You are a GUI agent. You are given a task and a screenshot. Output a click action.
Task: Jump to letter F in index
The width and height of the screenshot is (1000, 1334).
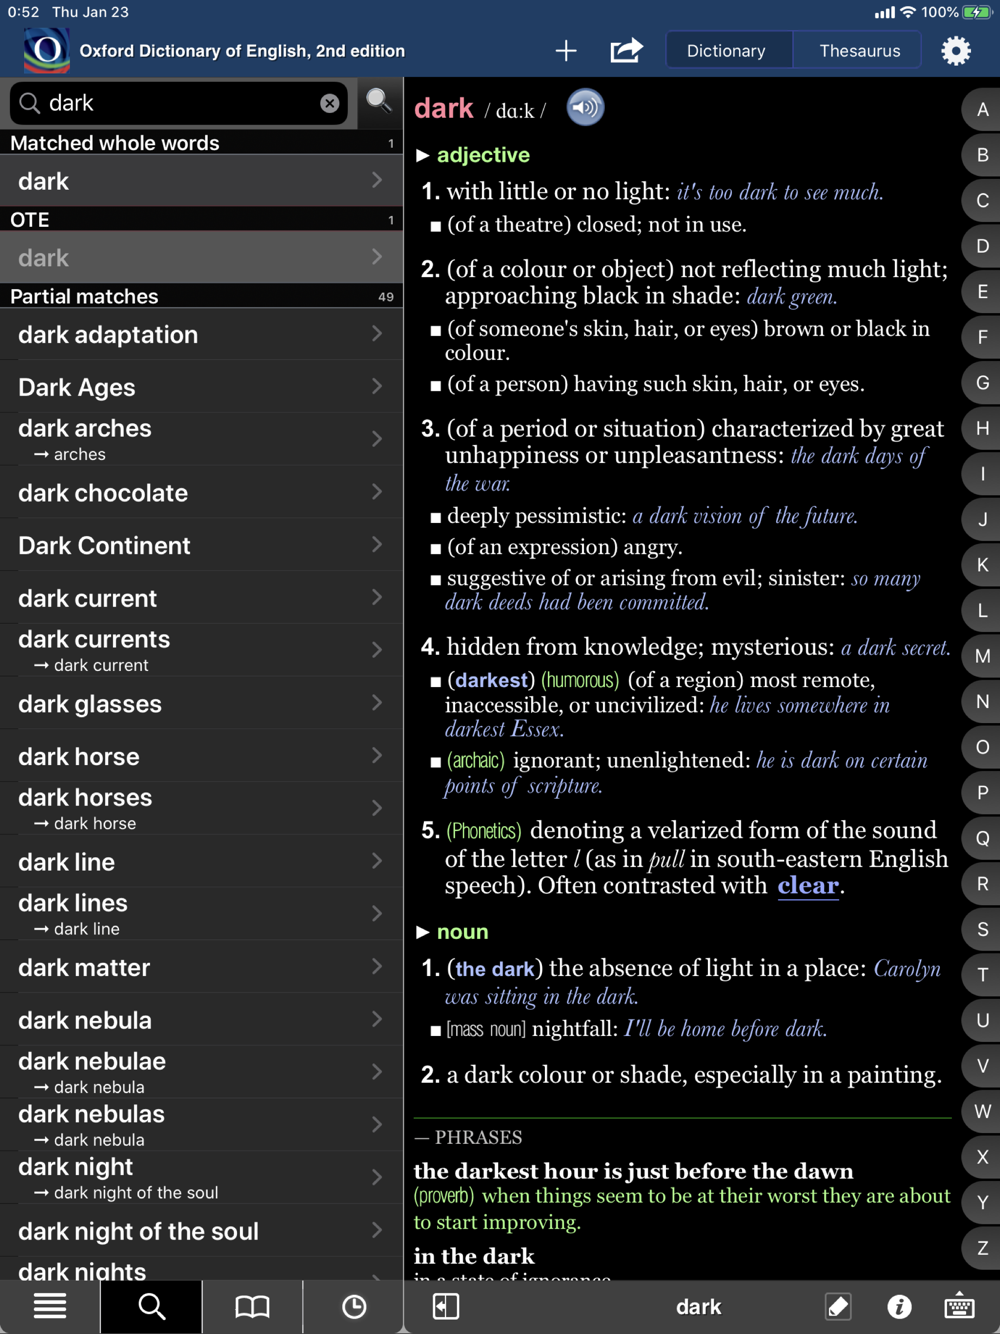point(983,337)
